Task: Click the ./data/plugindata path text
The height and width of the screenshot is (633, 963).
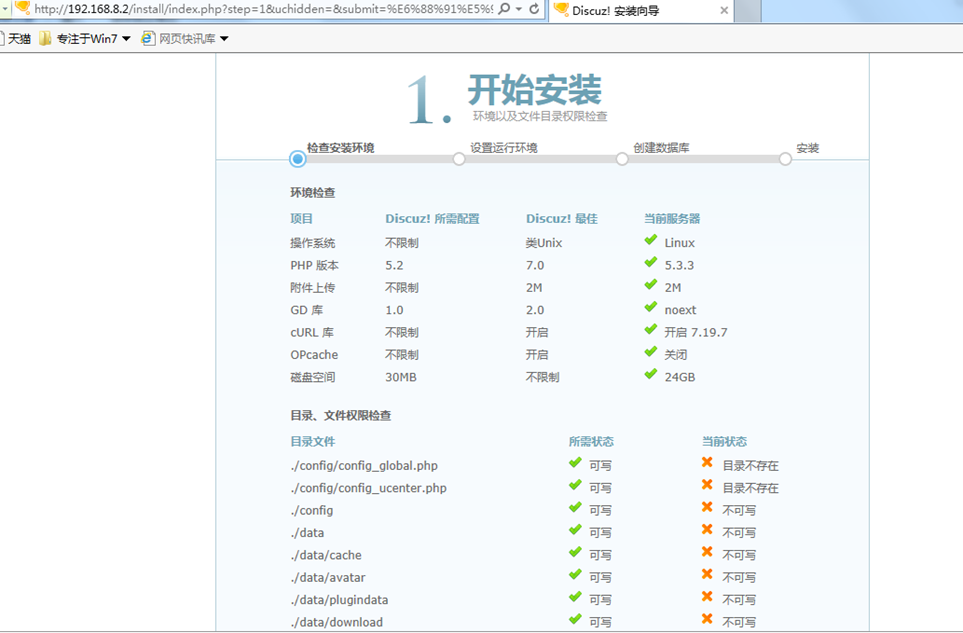Action: click(340, 600)
